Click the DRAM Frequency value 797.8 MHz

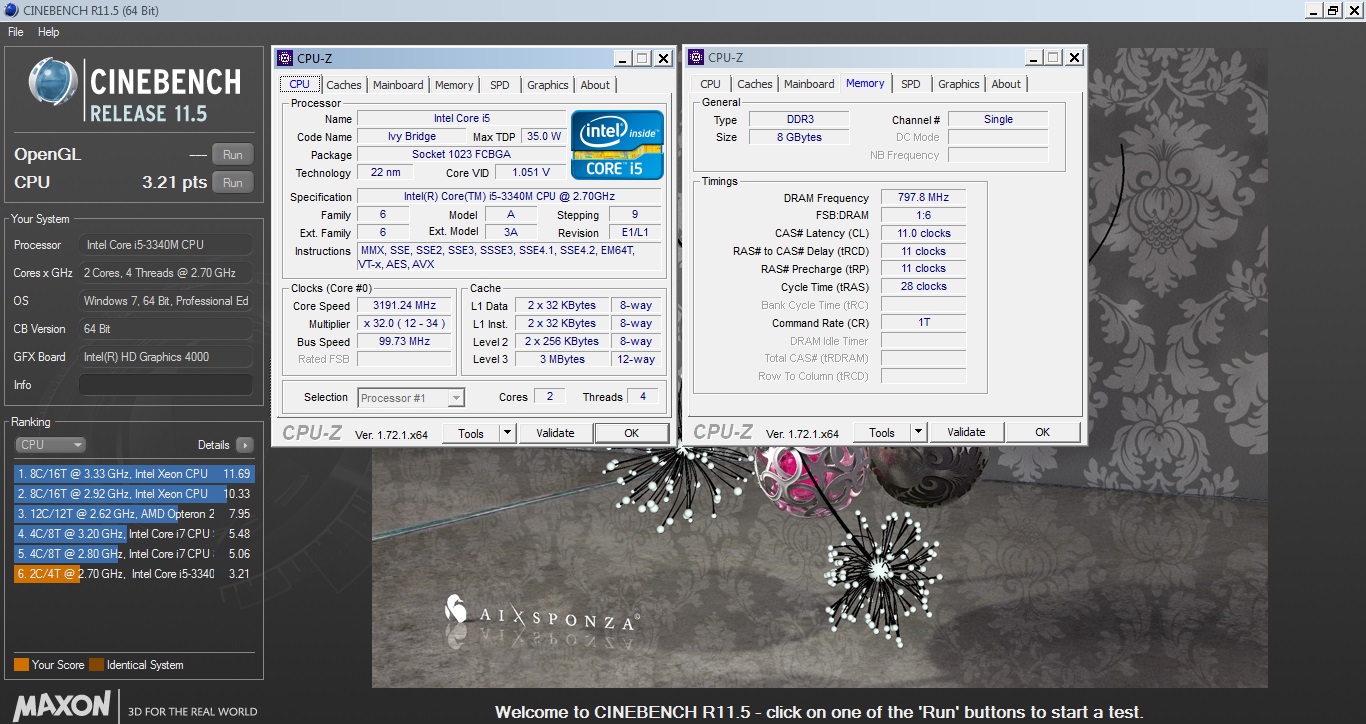(x=923, y=198)
